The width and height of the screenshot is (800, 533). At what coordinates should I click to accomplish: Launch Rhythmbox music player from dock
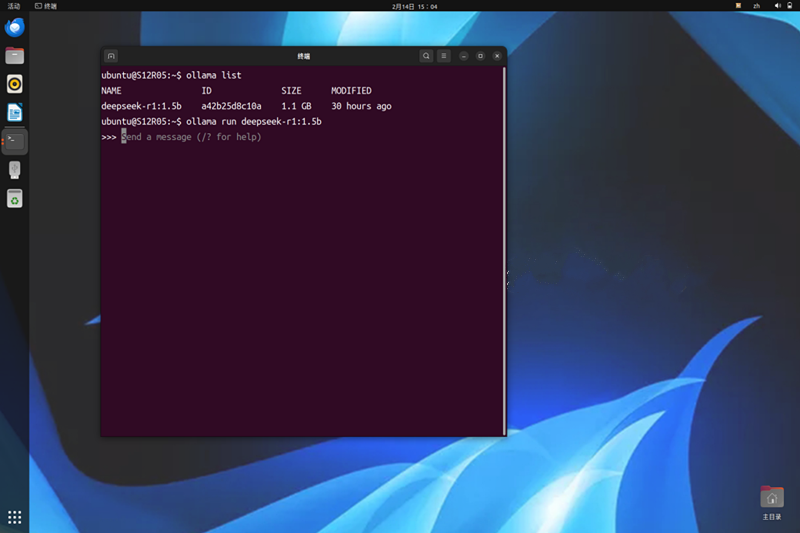14,84
